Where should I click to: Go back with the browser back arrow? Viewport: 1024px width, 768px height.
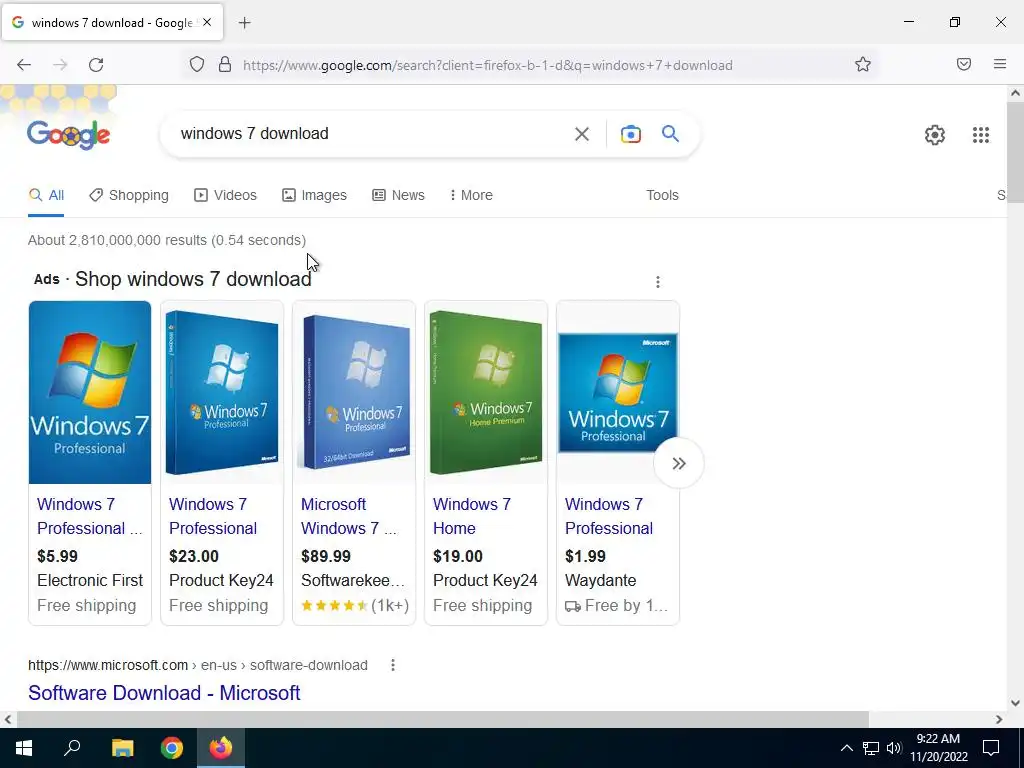[x=24, y=65]
